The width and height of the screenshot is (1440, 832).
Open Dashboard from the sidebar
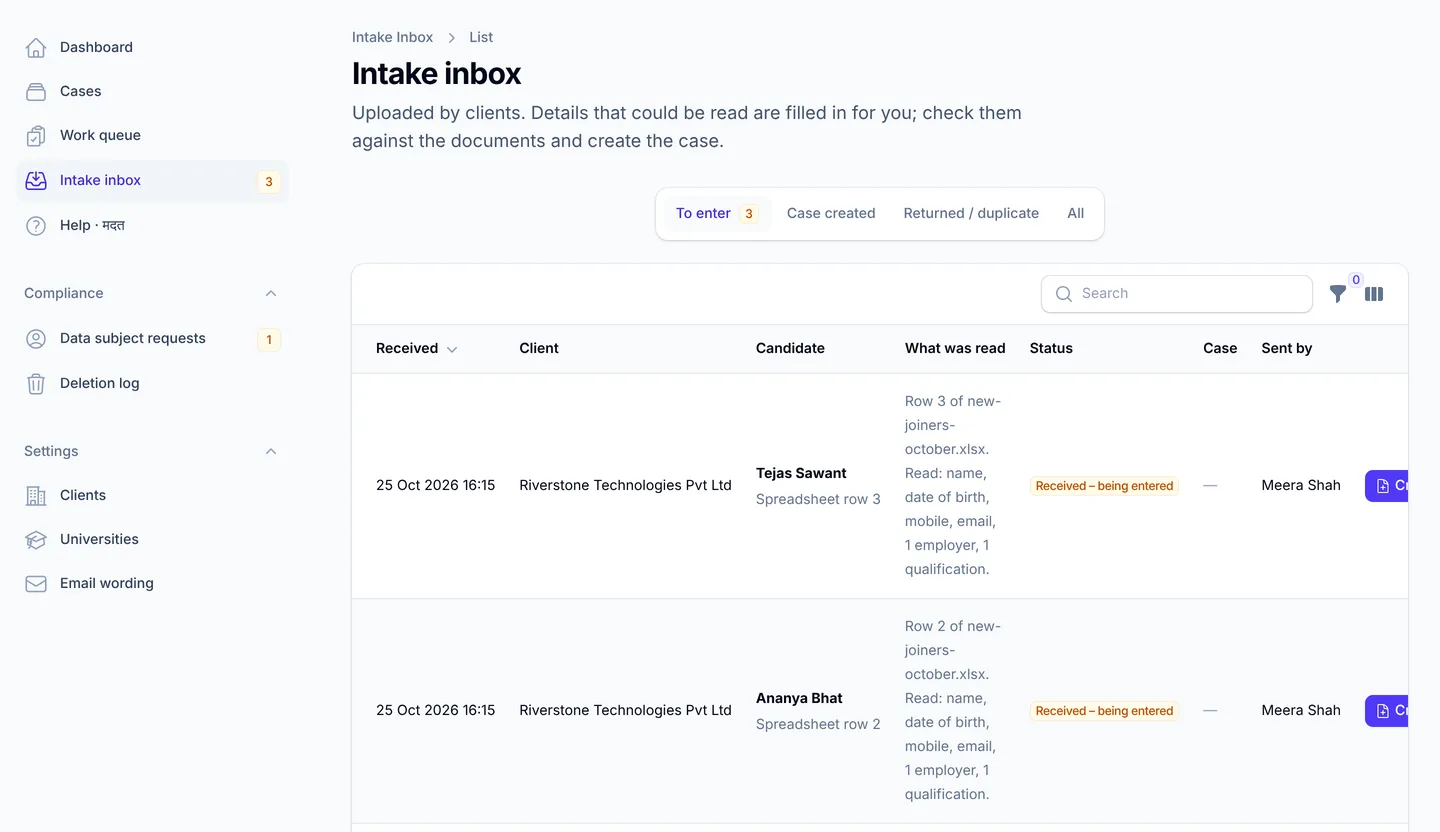tap(152, 47)
